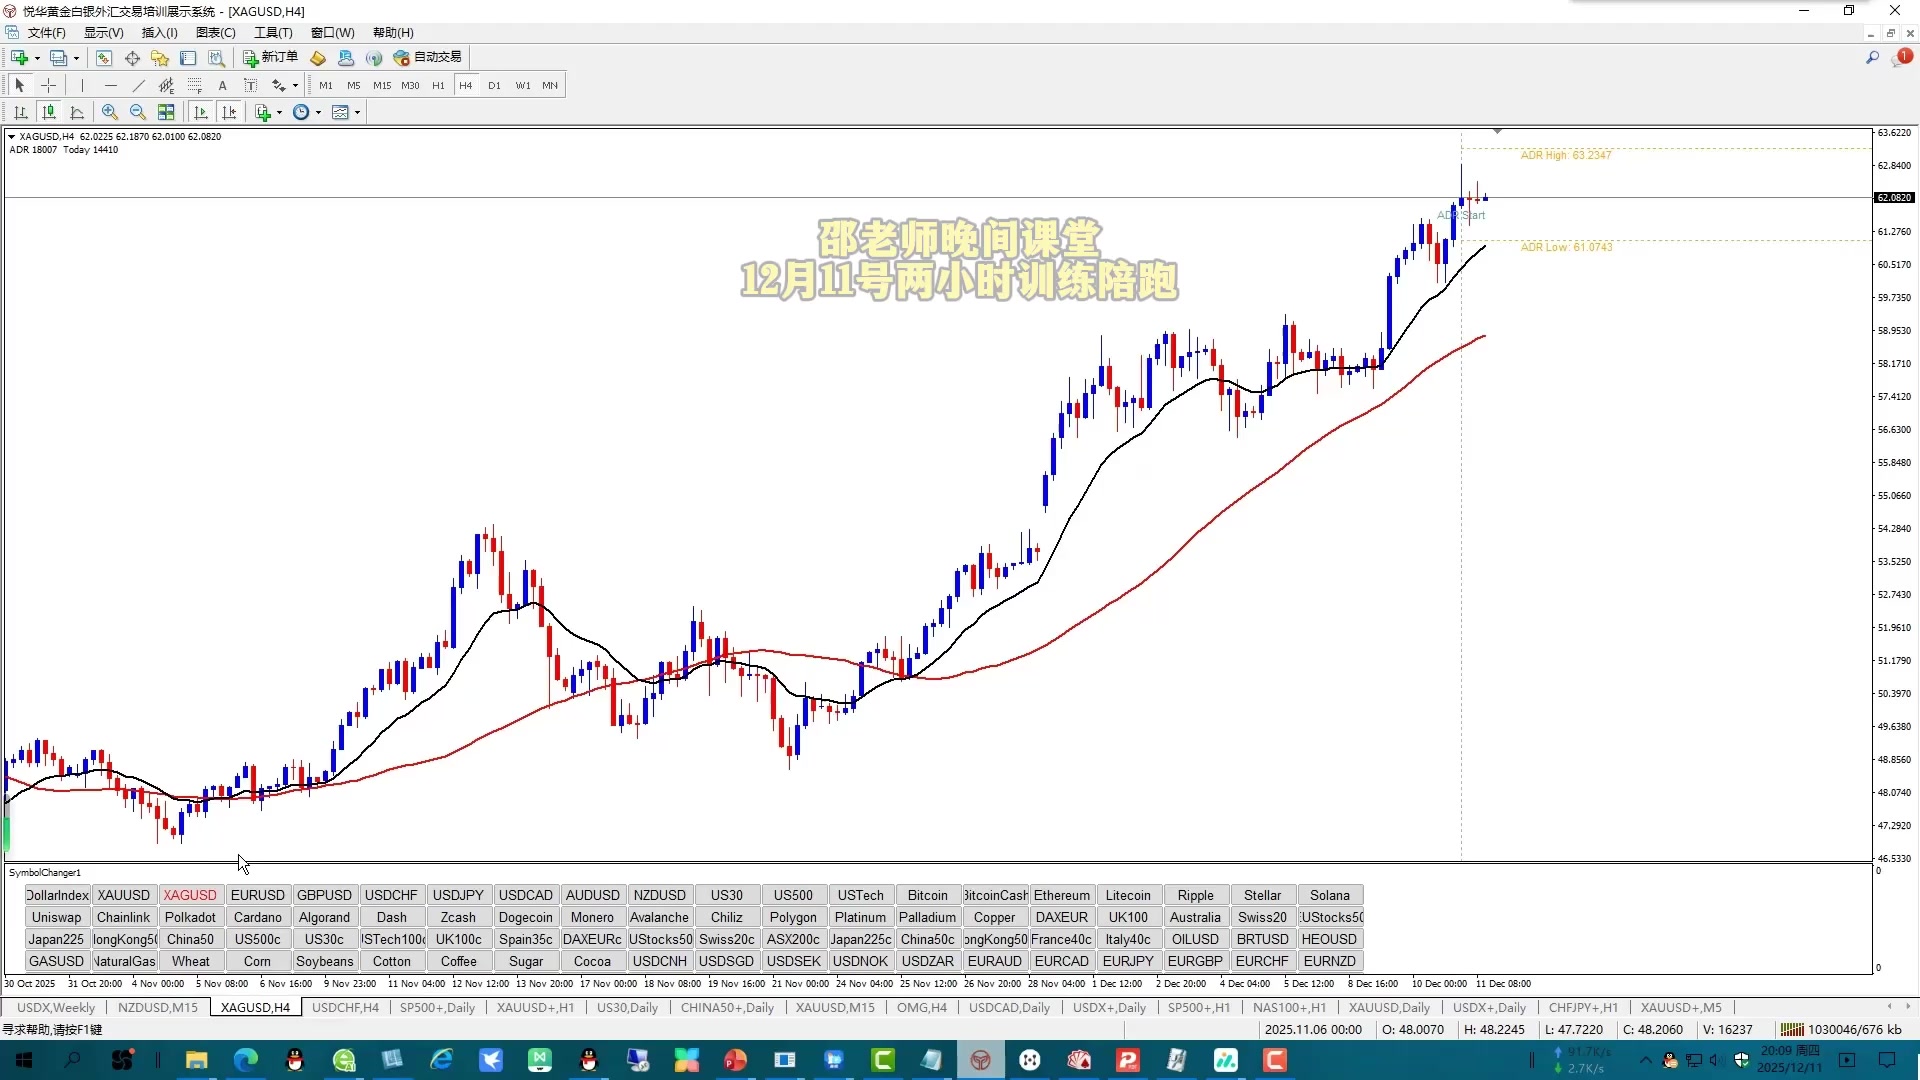This screenshot has height=1080, width=1920.
Task: Switch the chart to candlestick mode
Action: (x=48, y=112)
